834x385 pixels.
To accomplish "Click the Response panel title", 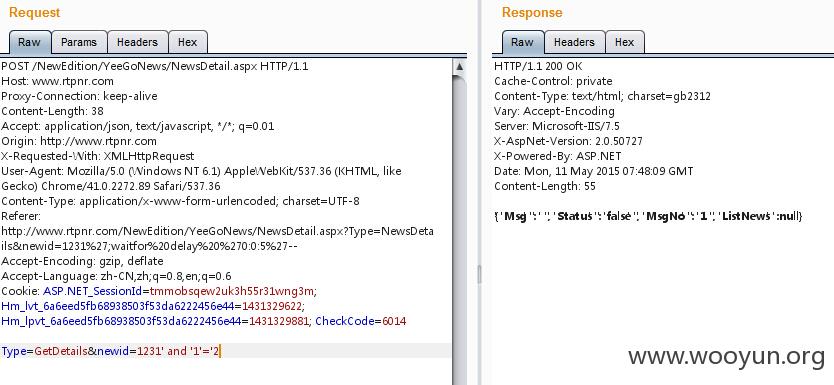I will click(x=532, y=12).
